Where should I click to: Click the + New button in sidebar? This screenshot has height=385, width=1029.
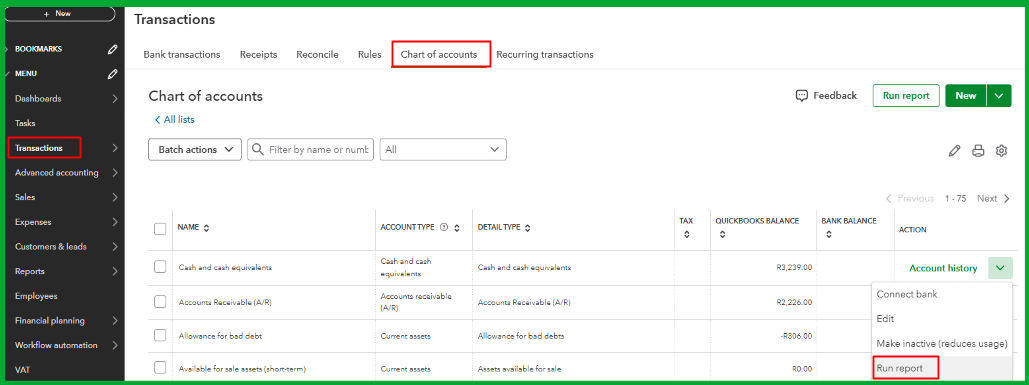pos(60,13)
